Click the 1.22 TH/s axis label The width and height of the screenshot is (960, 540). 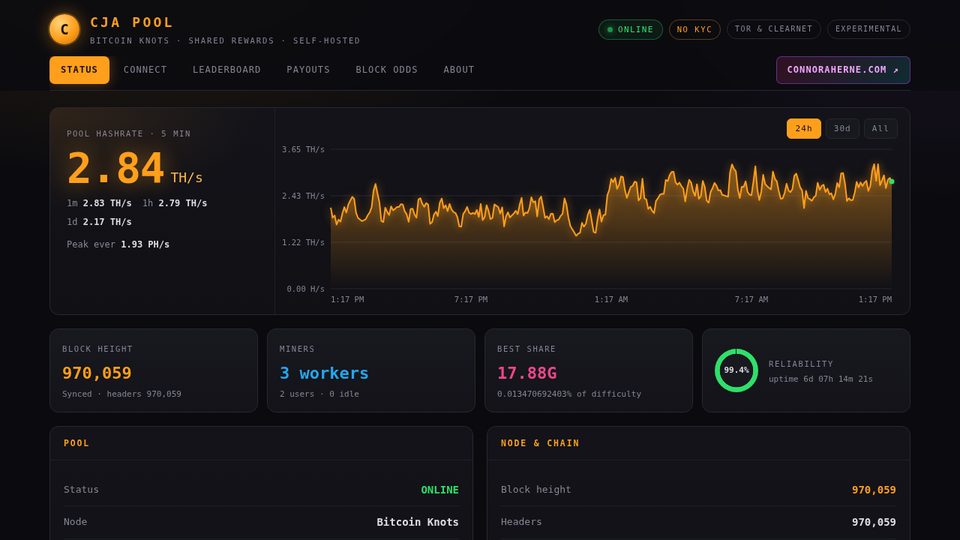pos(303,242)
